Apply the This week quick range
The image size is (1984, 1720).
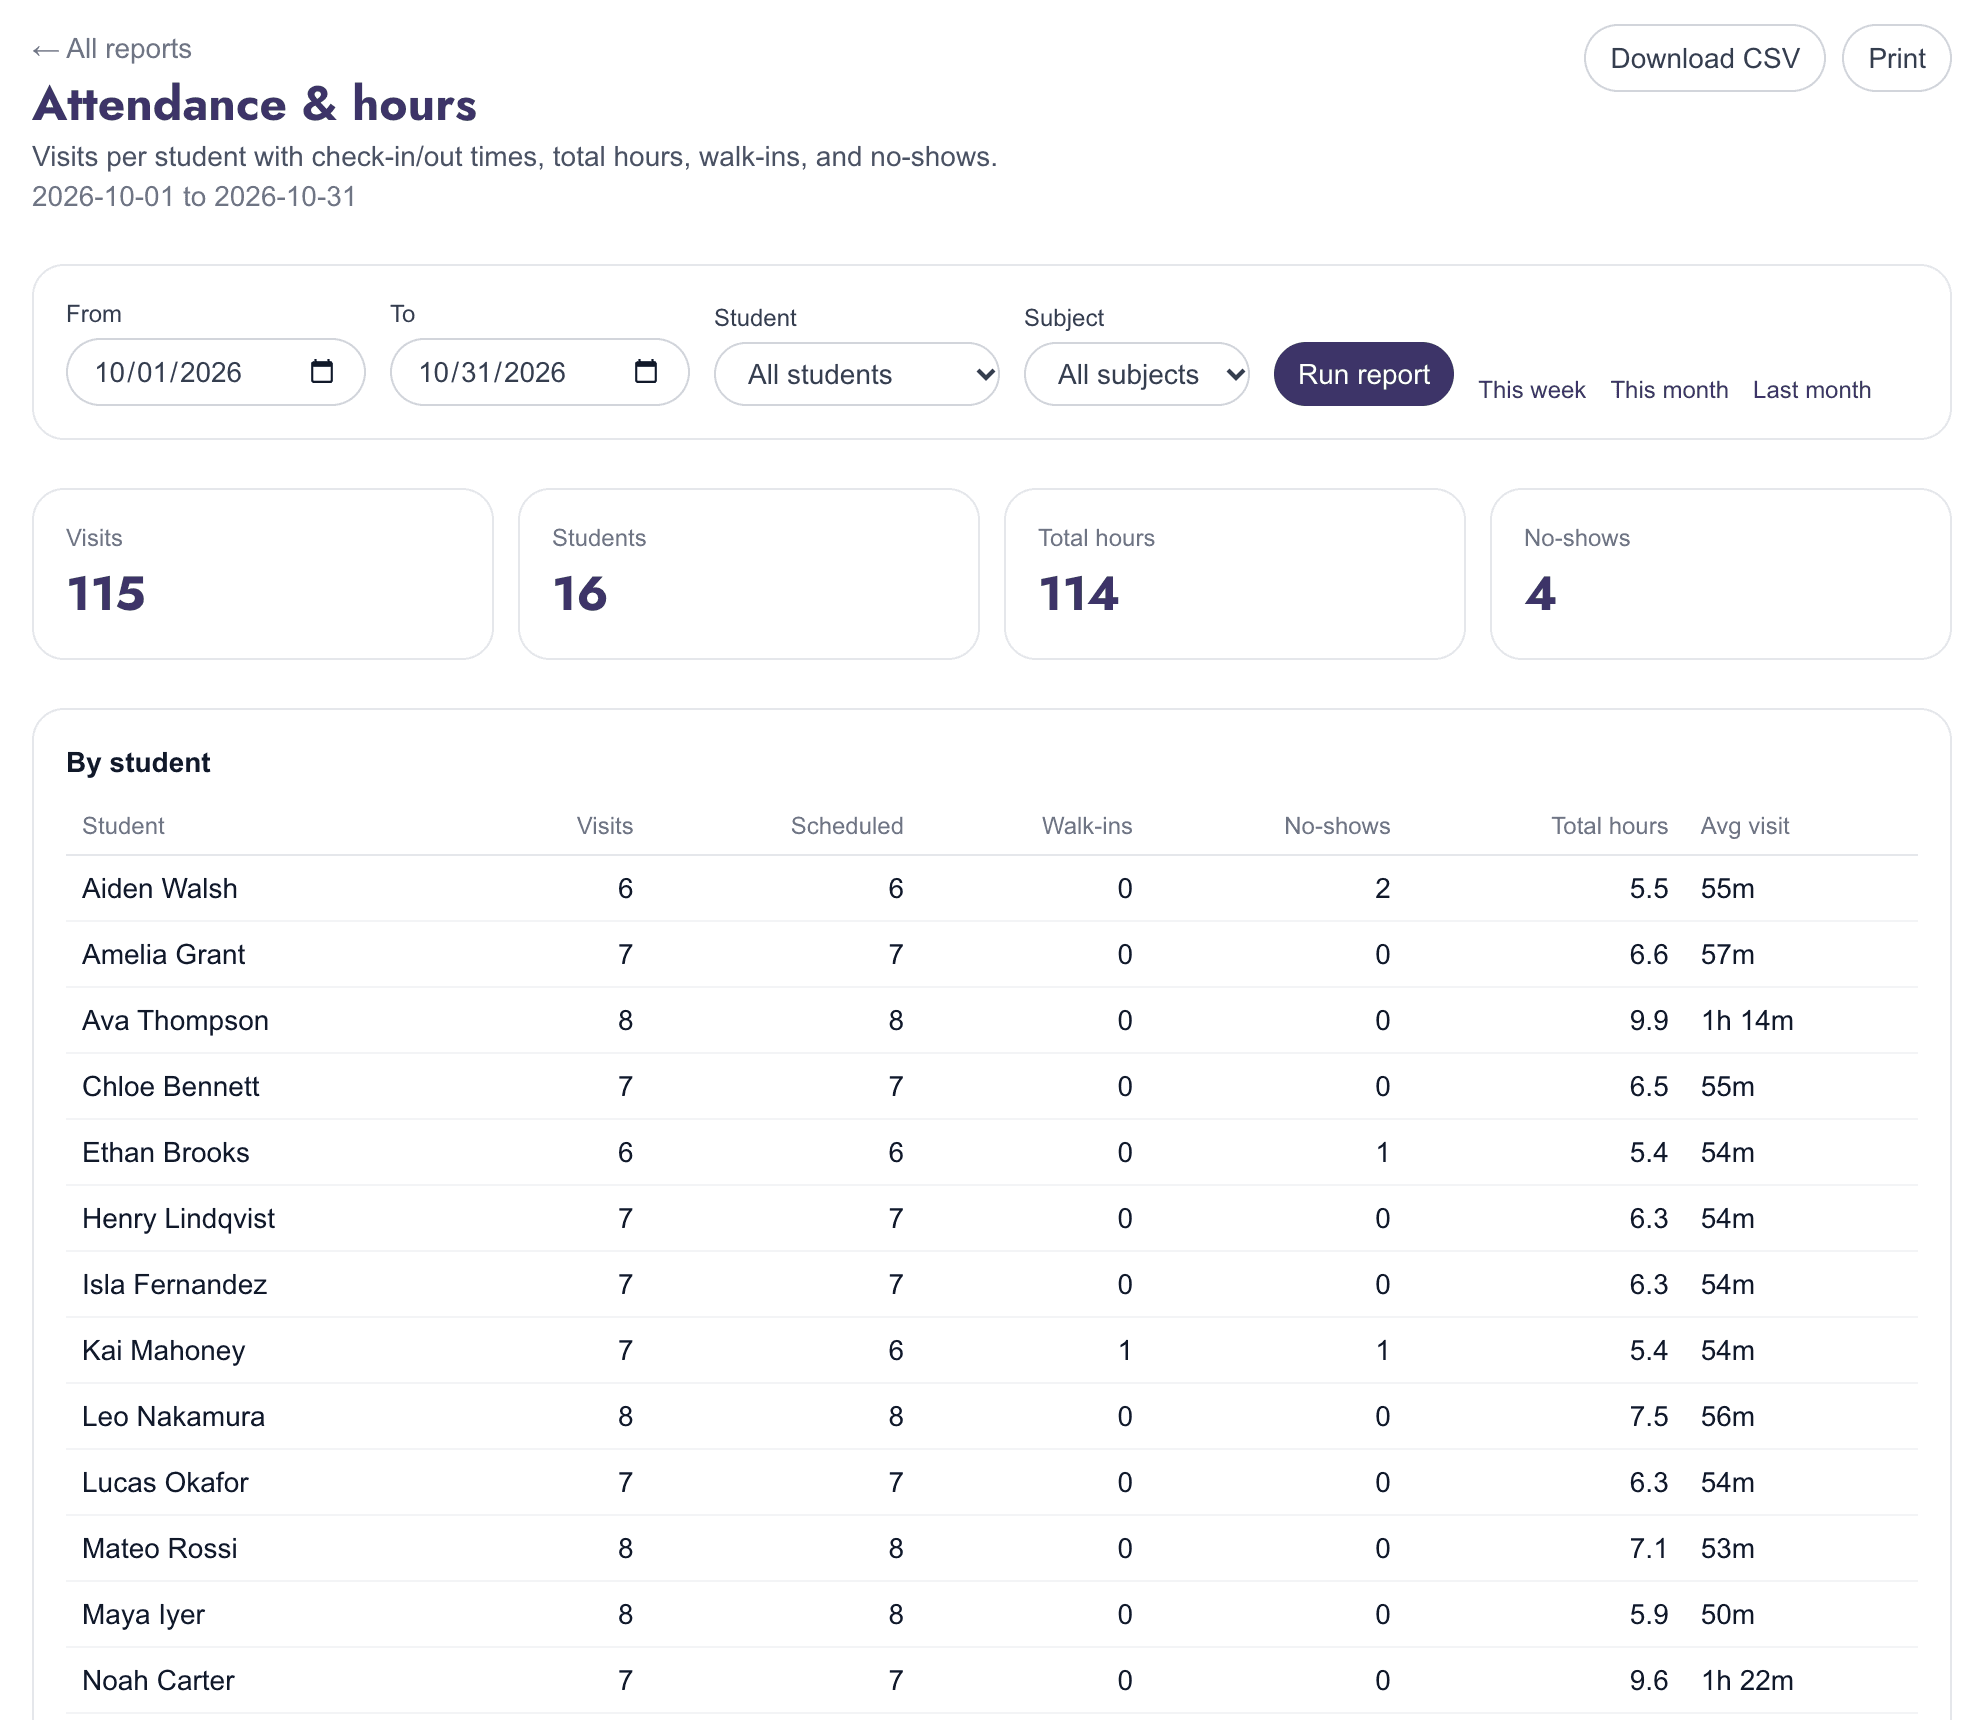coord(1532,390)
